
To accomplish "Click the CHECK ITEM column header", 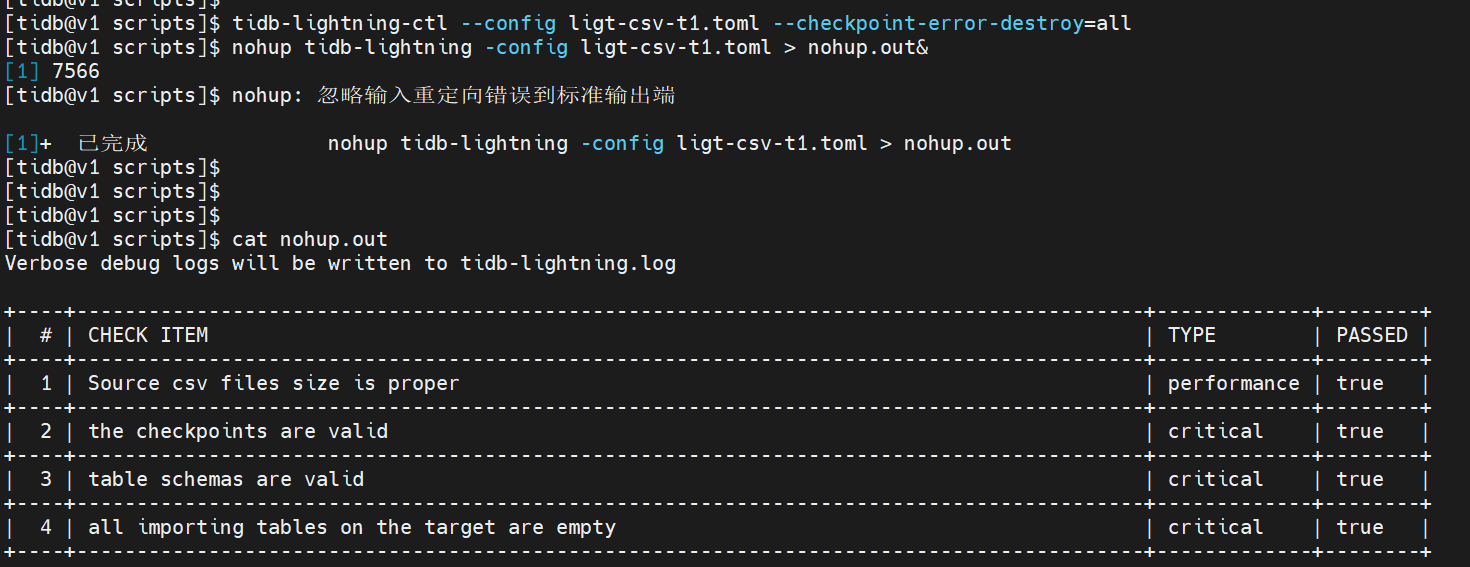I will 148,336.
